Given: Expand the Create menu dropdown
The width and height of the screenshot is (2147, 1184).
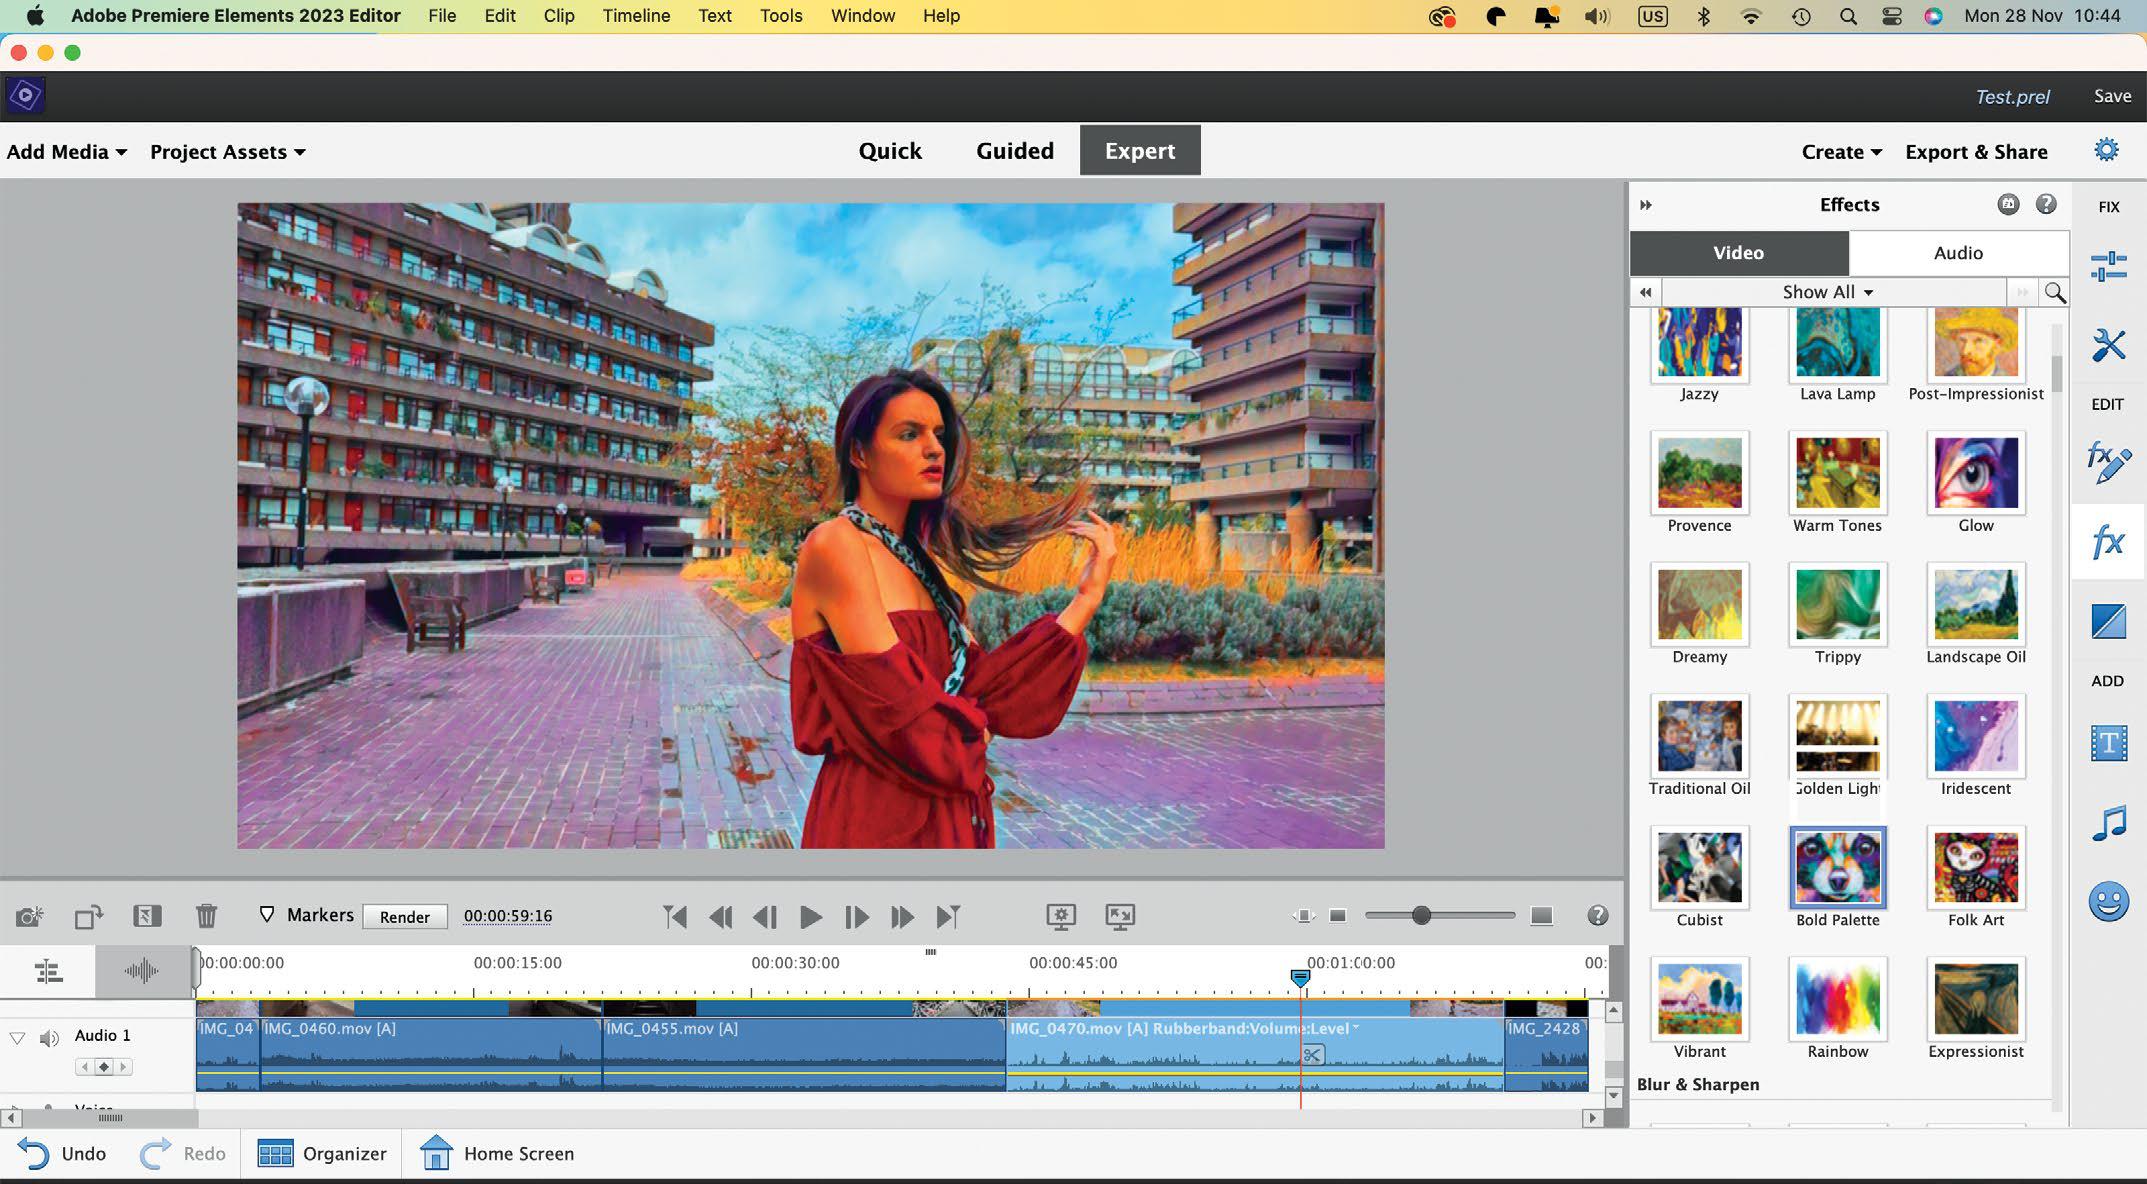Looking at the screenshot, I should tap(1841, 150).
